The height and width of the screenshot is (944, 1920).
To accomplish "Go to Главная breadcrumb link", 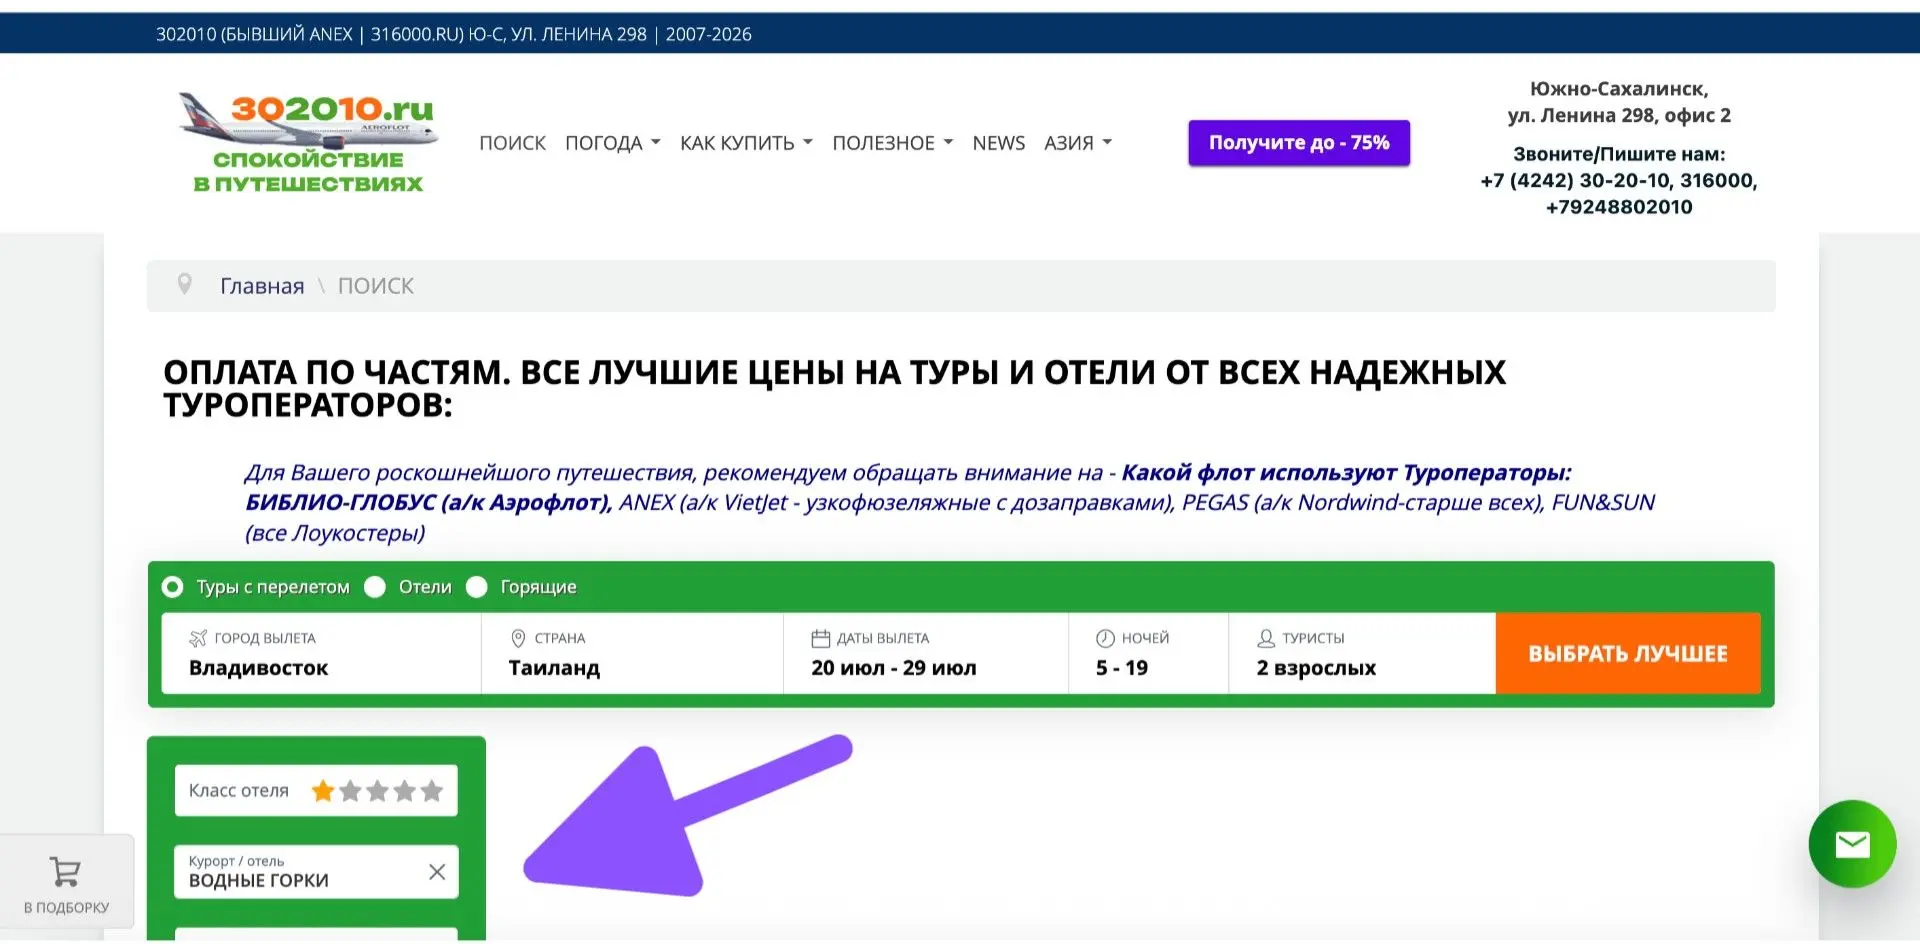I will 262,286.
